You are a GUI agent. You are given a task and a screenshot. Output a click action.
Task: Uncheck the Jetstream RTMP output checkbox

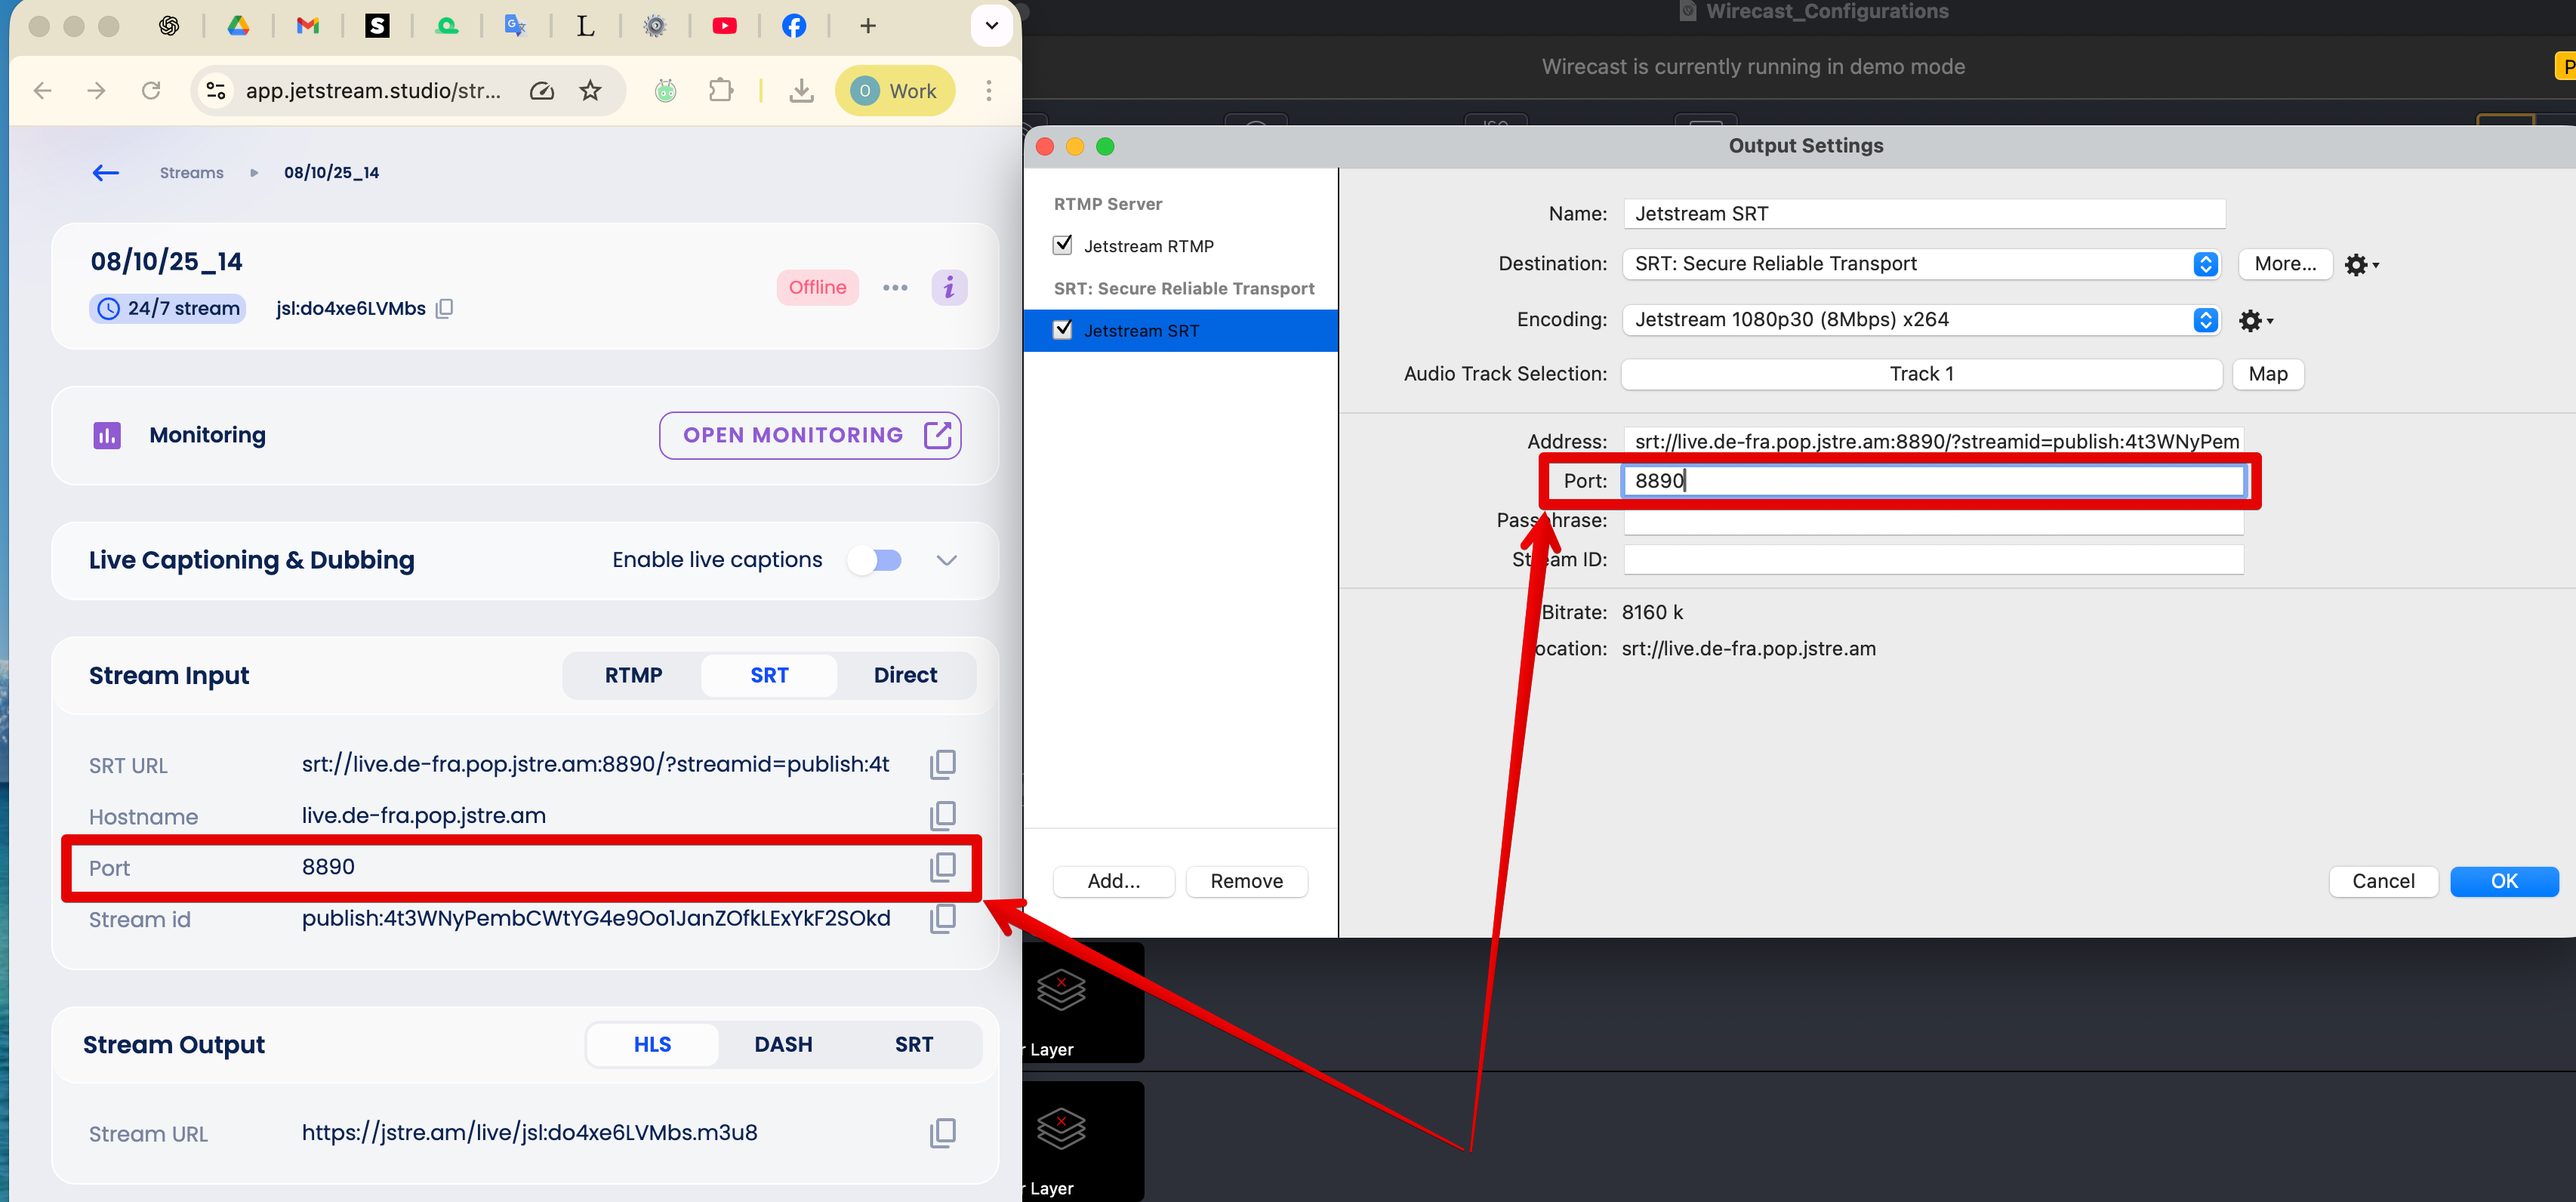[x=1063, y=245]
